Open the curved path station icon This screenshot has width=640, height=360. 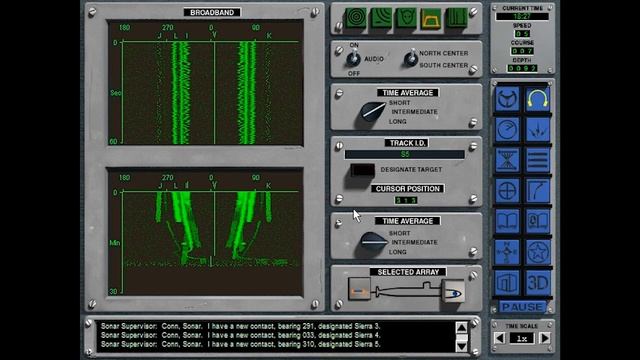(538, 191)
